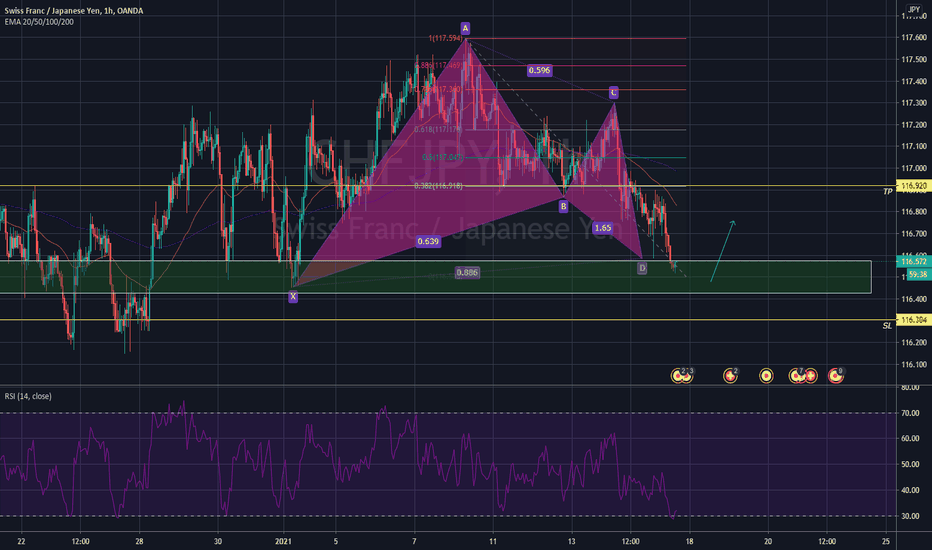Click the 30 date on time axis
This screenshot has height=550, width=932.
click(x=218, y=541)
